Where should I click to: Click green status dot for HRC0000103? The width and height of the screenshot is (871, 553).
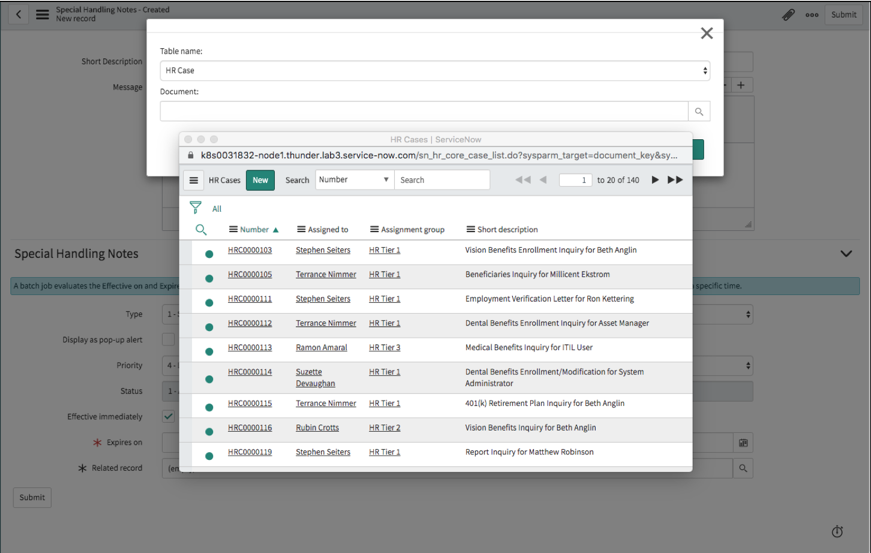pyautogui.click(x=209, y=254)
